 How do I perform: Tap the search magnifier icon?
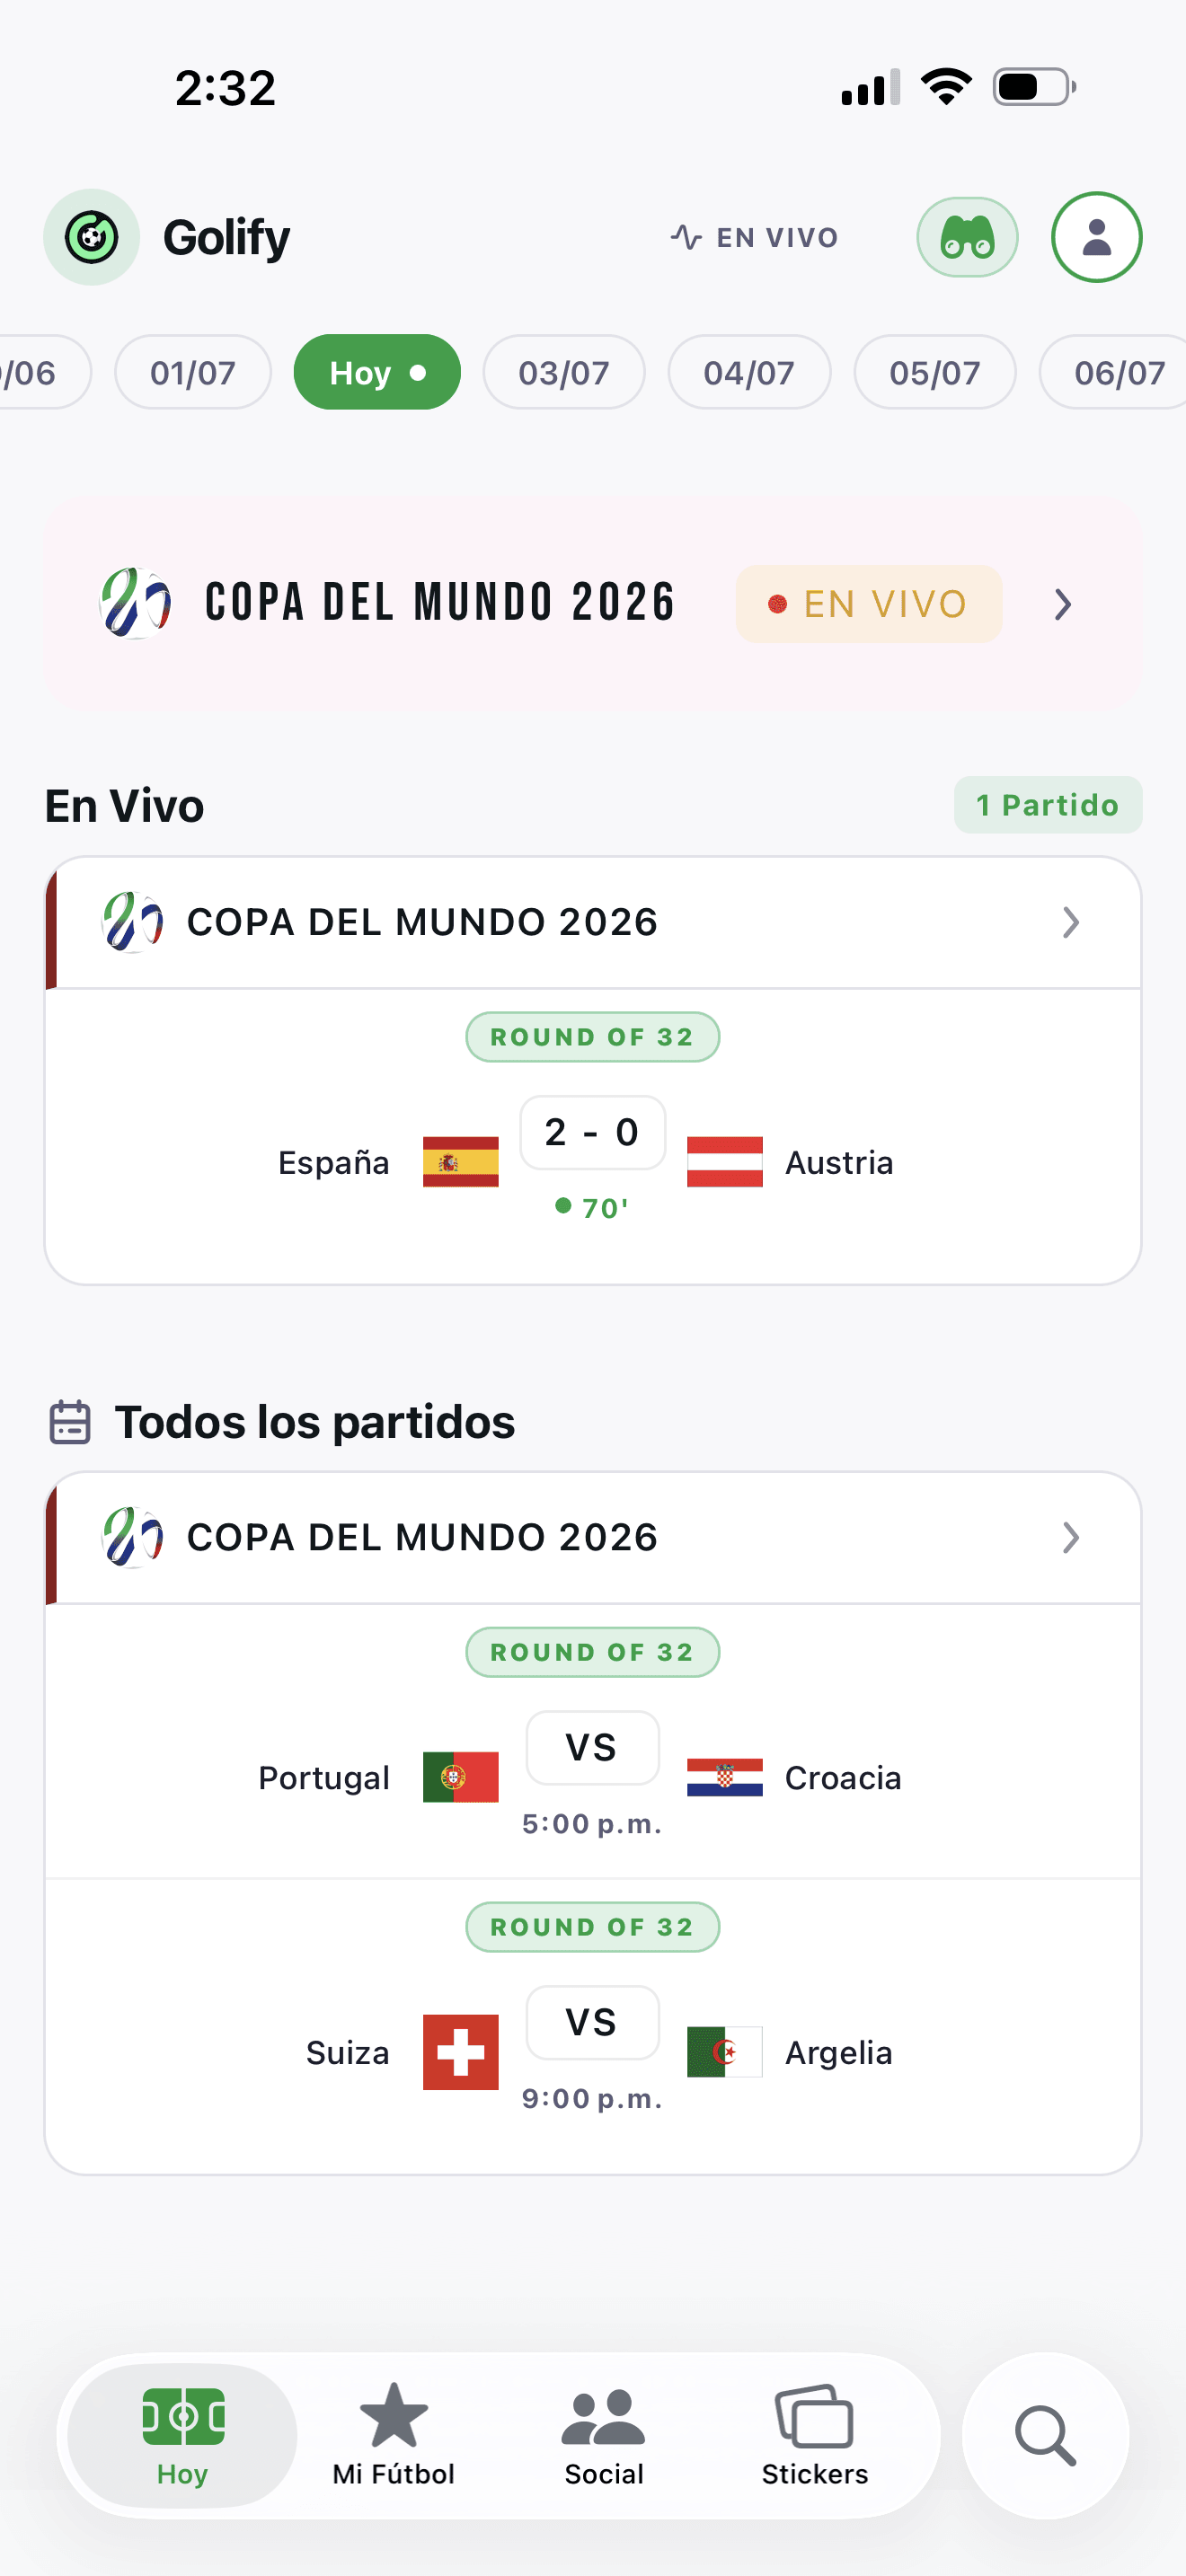pyautogui.click(x=1045, y=2435)
